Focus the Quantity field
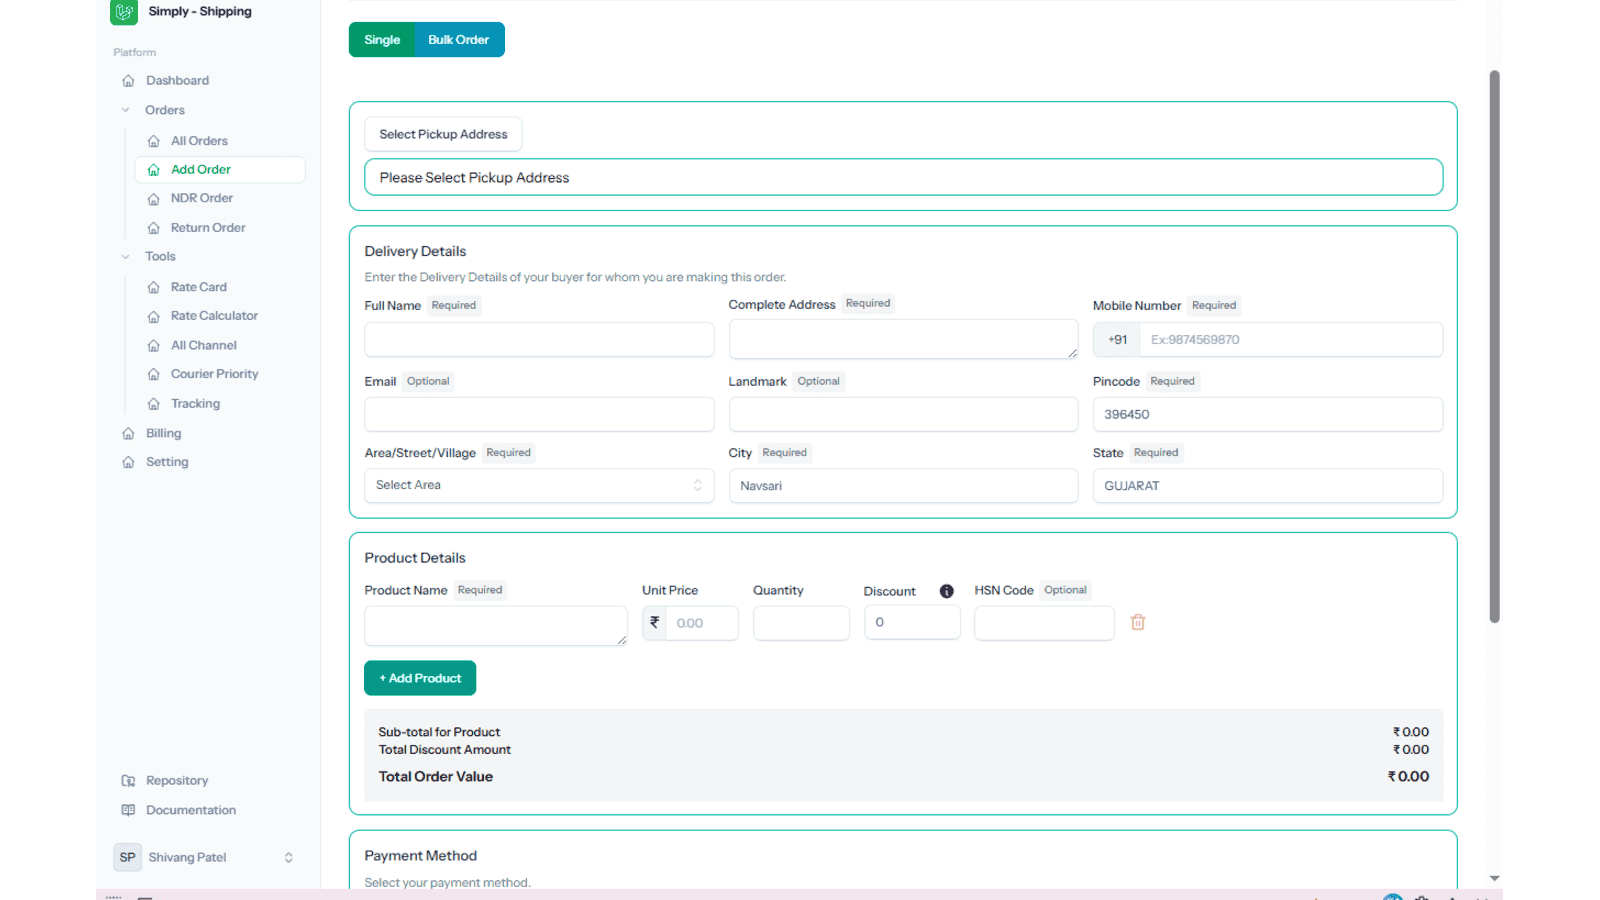 [801, 623]
